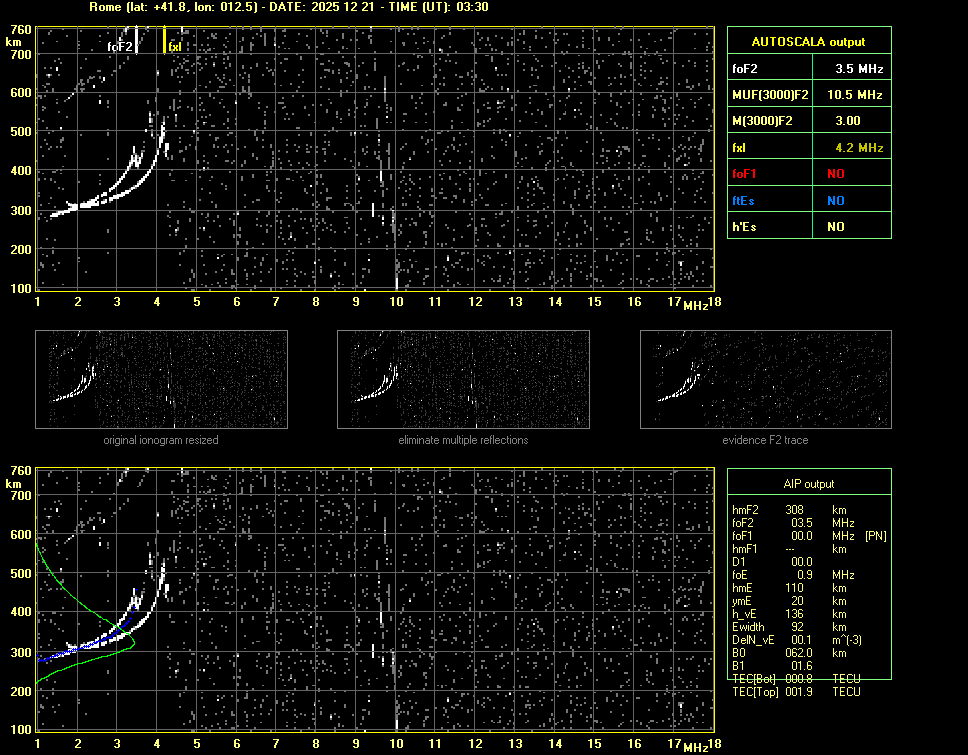The height and width of the screenshot is (755, 968).
Task: Click the yellow fxI 4.2 MHz value
Action: [x=859, y=147]
